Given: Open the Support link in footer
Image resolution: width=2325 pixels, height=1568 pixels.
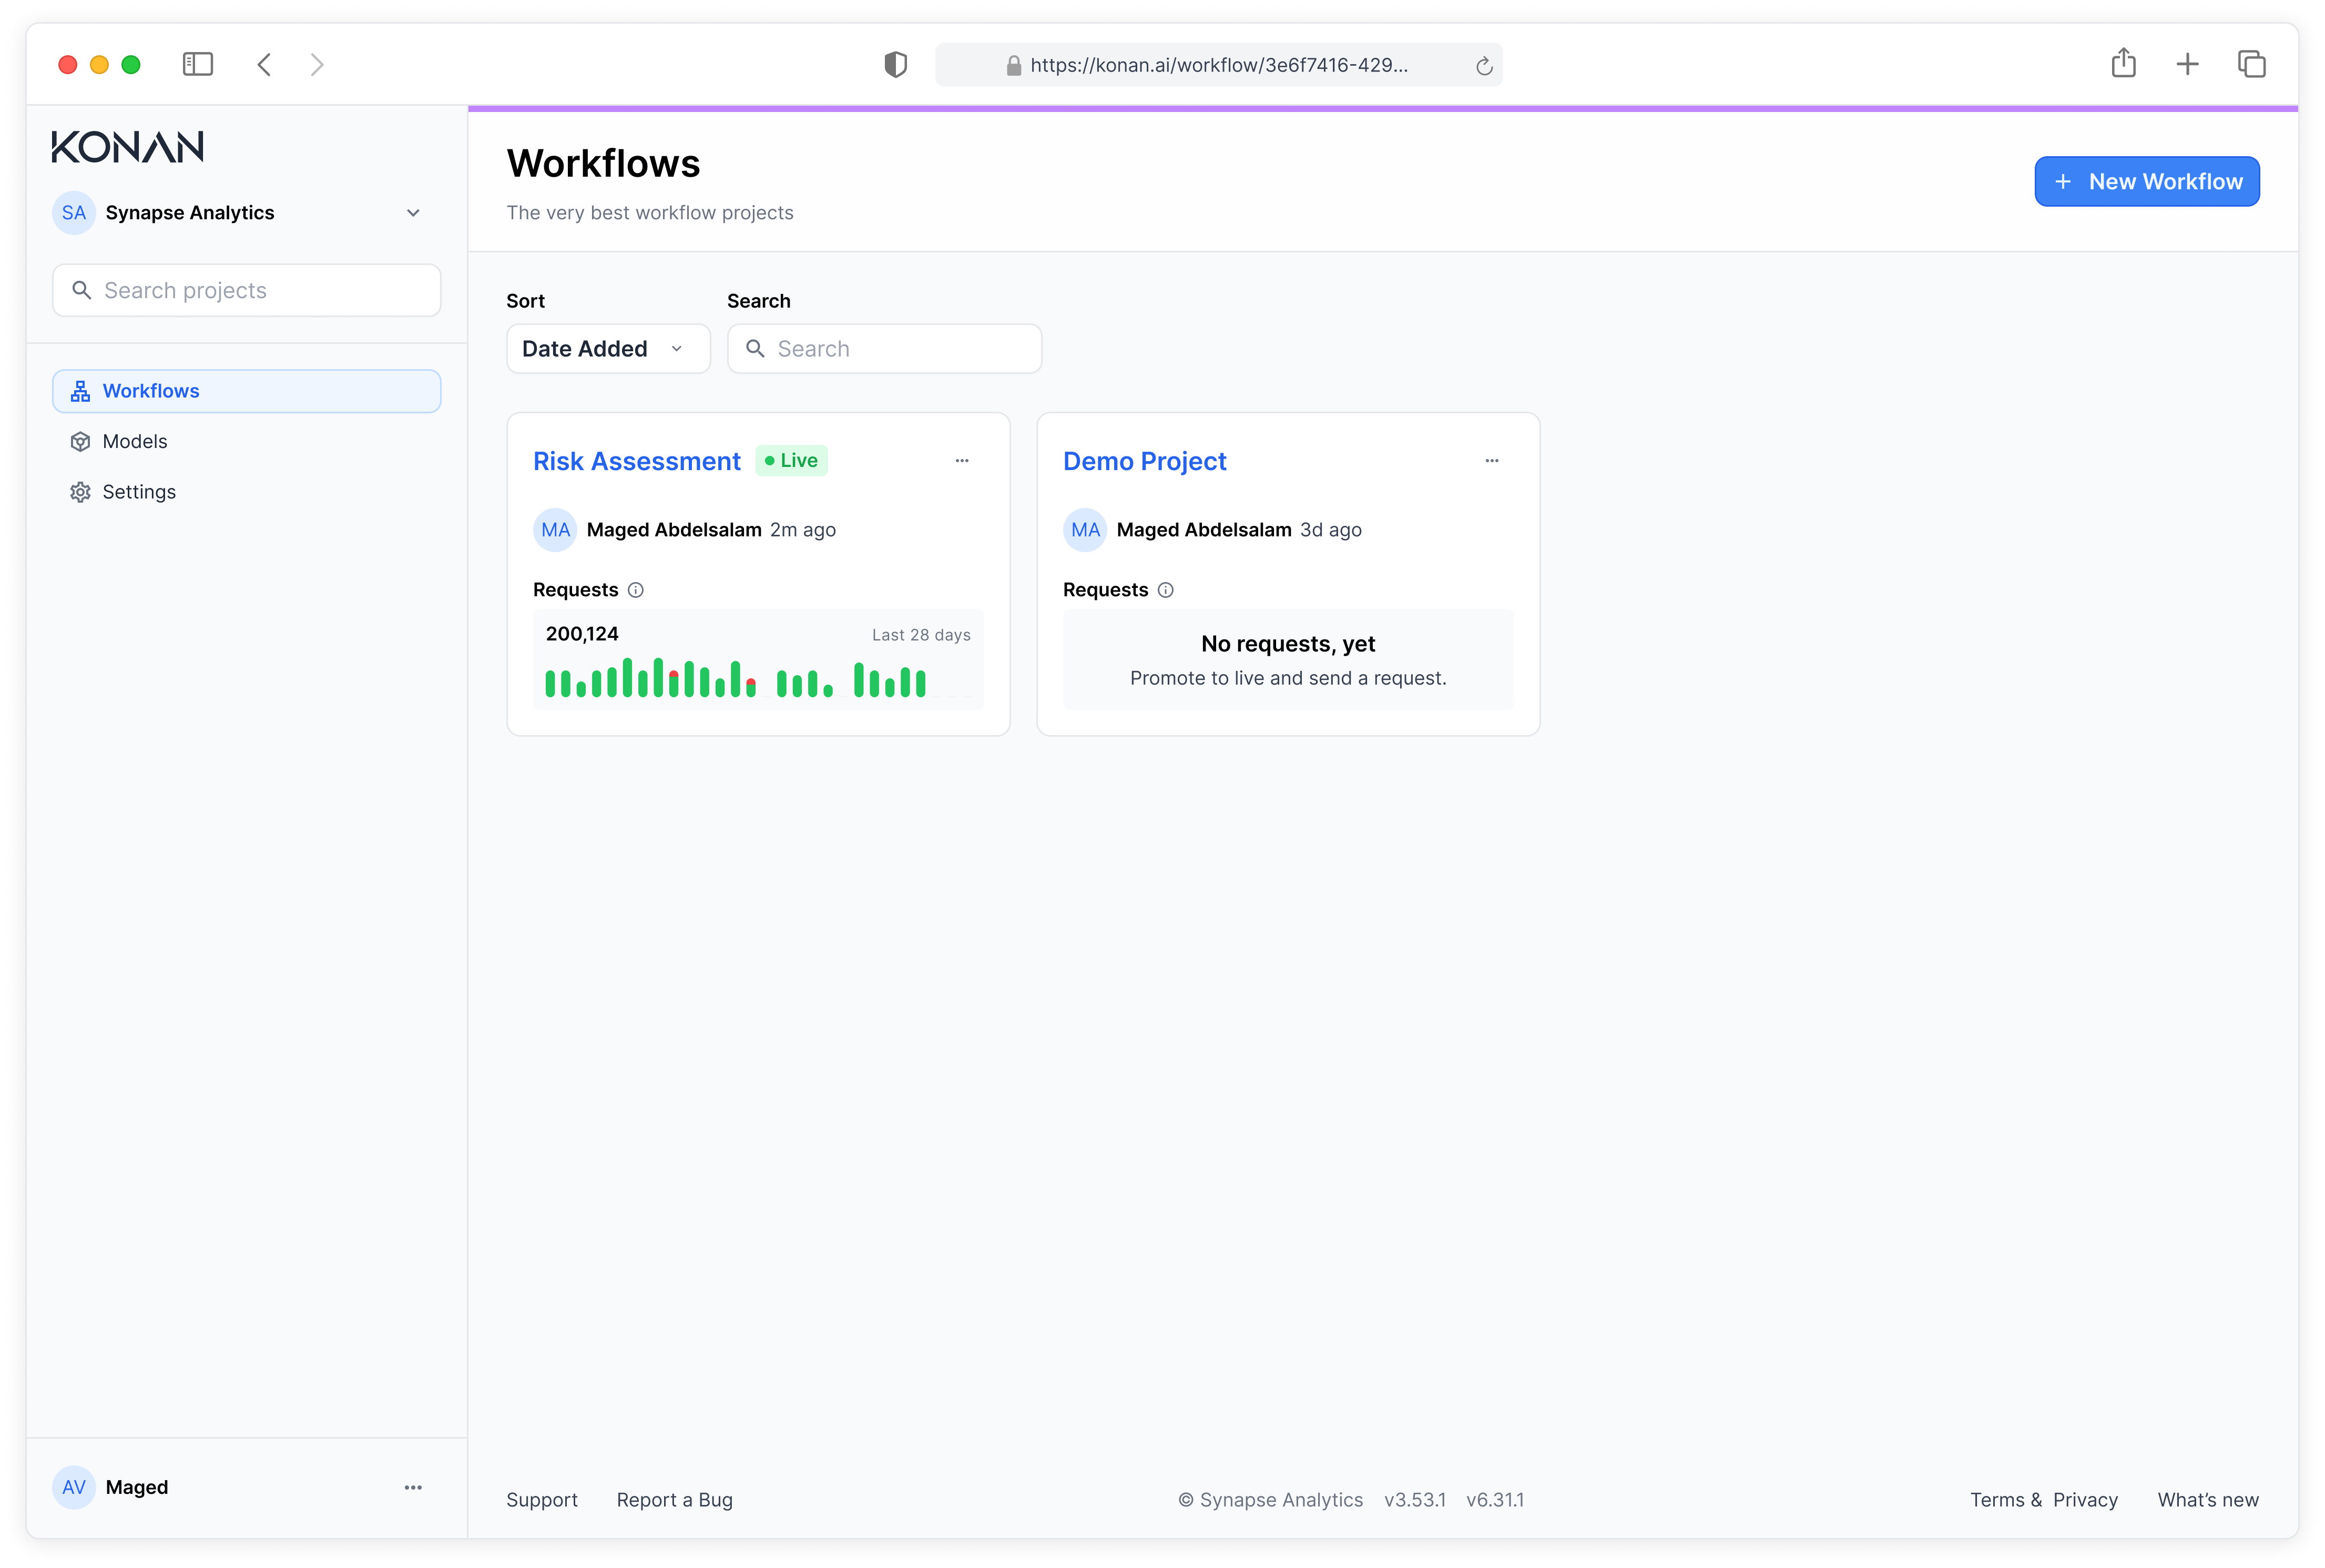Looking at the screenshot, I should 542,1499.
